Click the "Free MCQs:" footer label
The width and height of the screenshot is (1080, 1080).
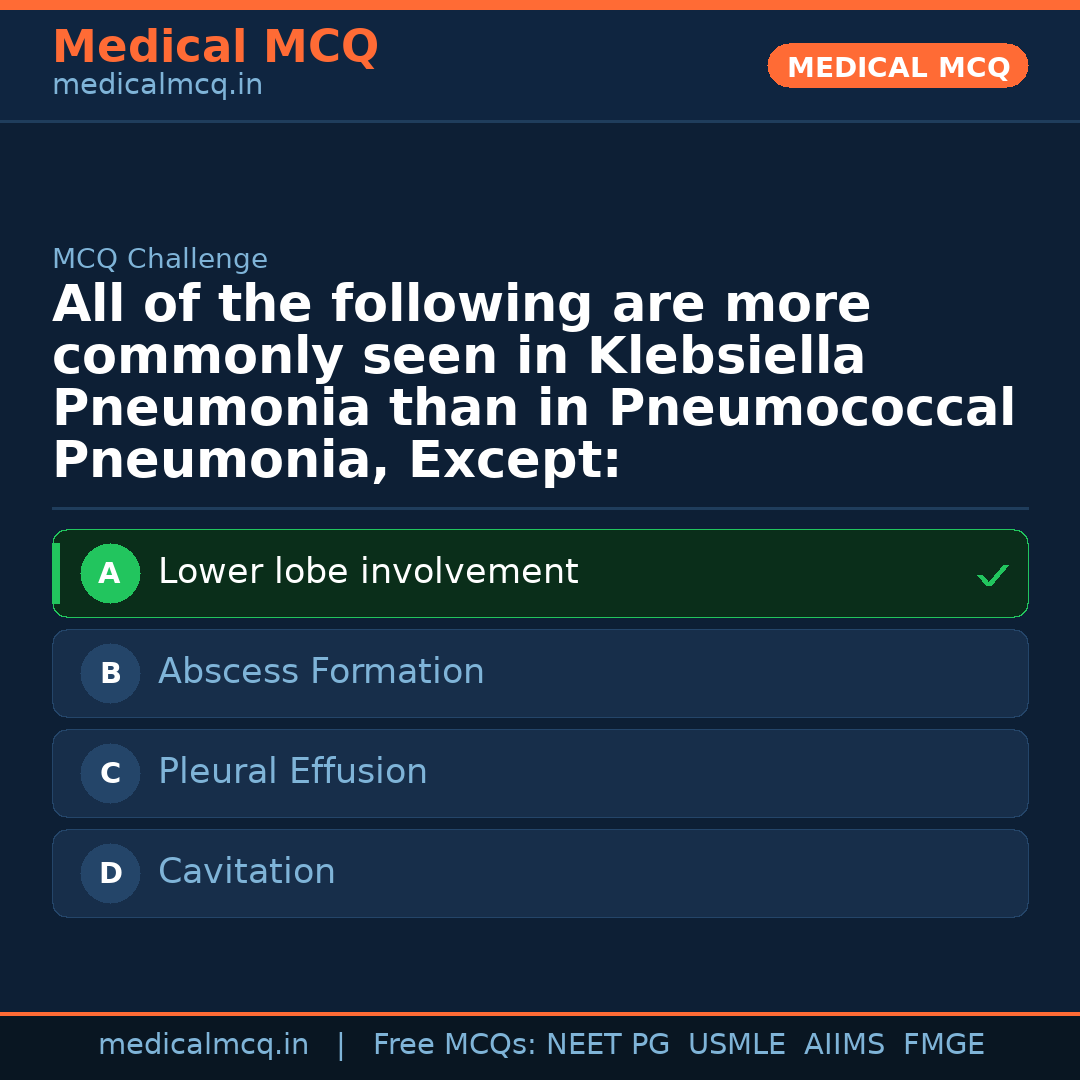(x=455, y=1045)
